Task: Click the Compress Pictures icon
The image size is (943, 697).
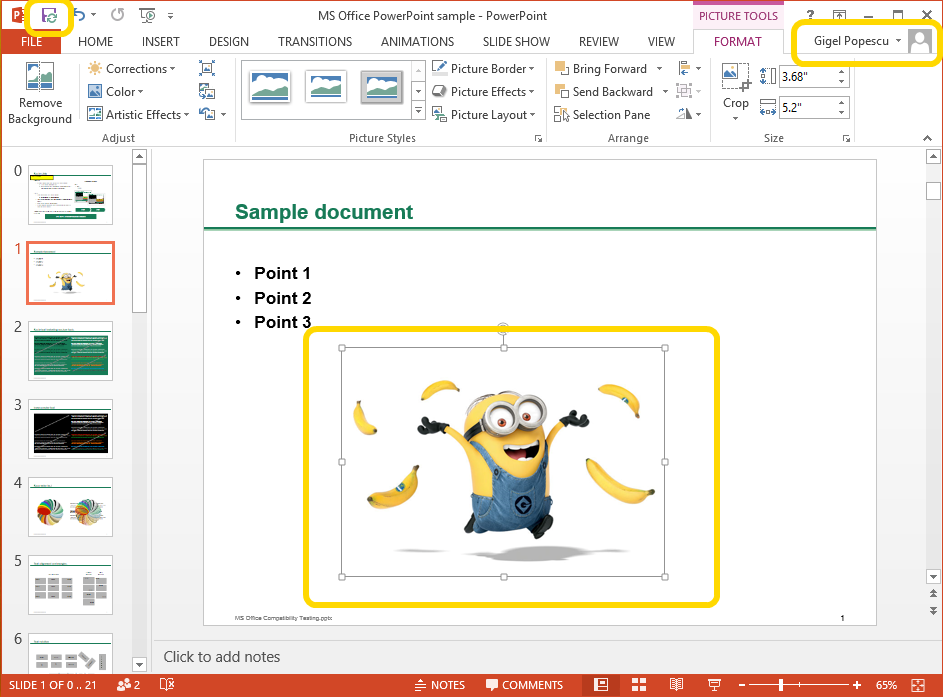Action: (207, 69)
